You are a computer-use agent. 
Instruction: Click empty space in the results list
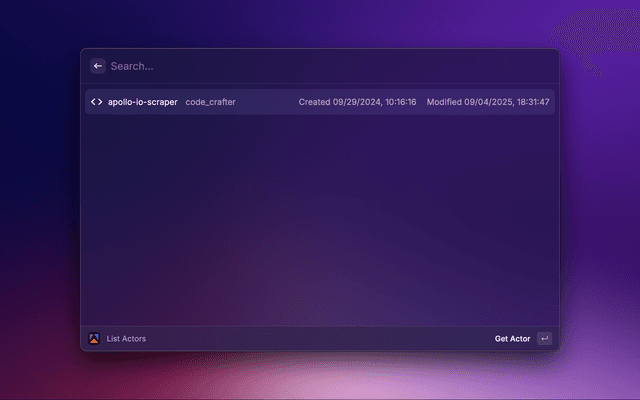[x=320, y=220]
